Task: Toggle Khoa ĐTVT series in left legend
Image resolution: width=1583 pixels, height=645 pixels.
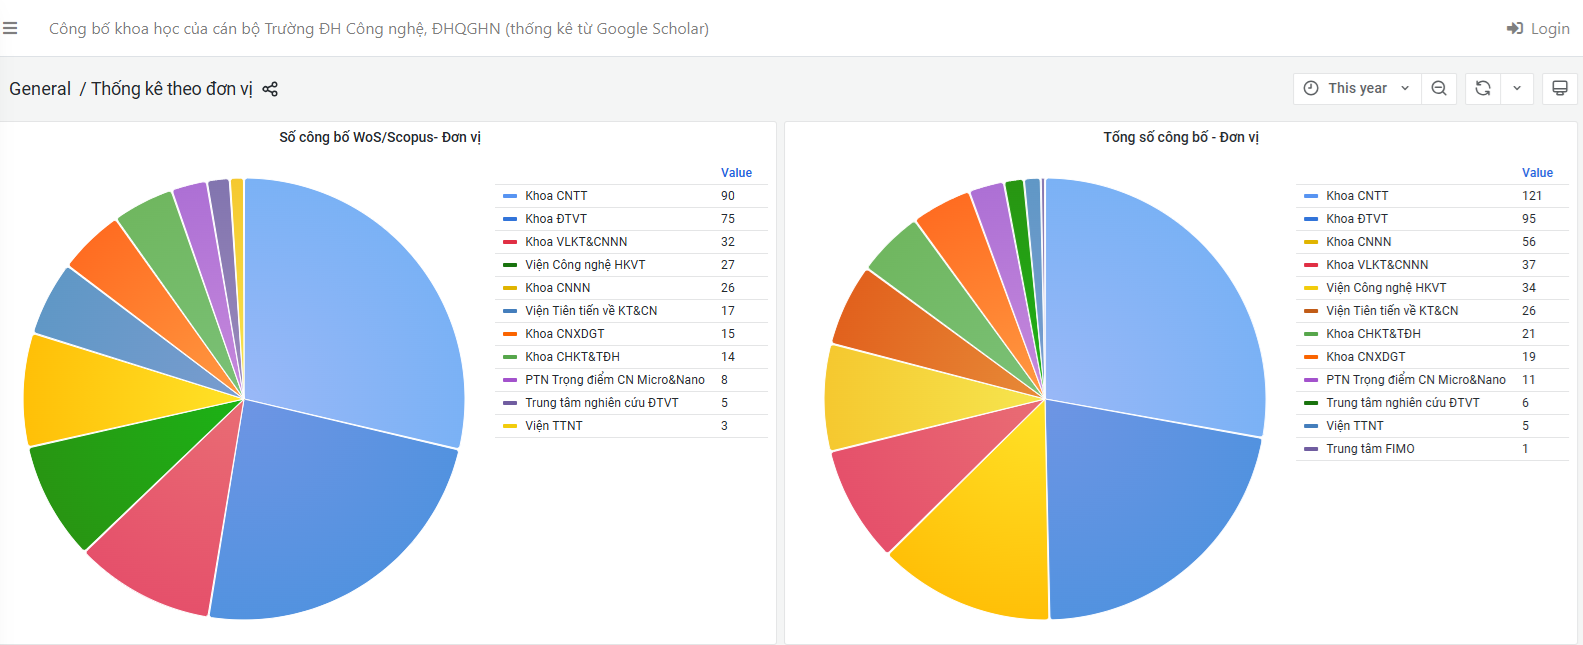Action: point(556,219)
